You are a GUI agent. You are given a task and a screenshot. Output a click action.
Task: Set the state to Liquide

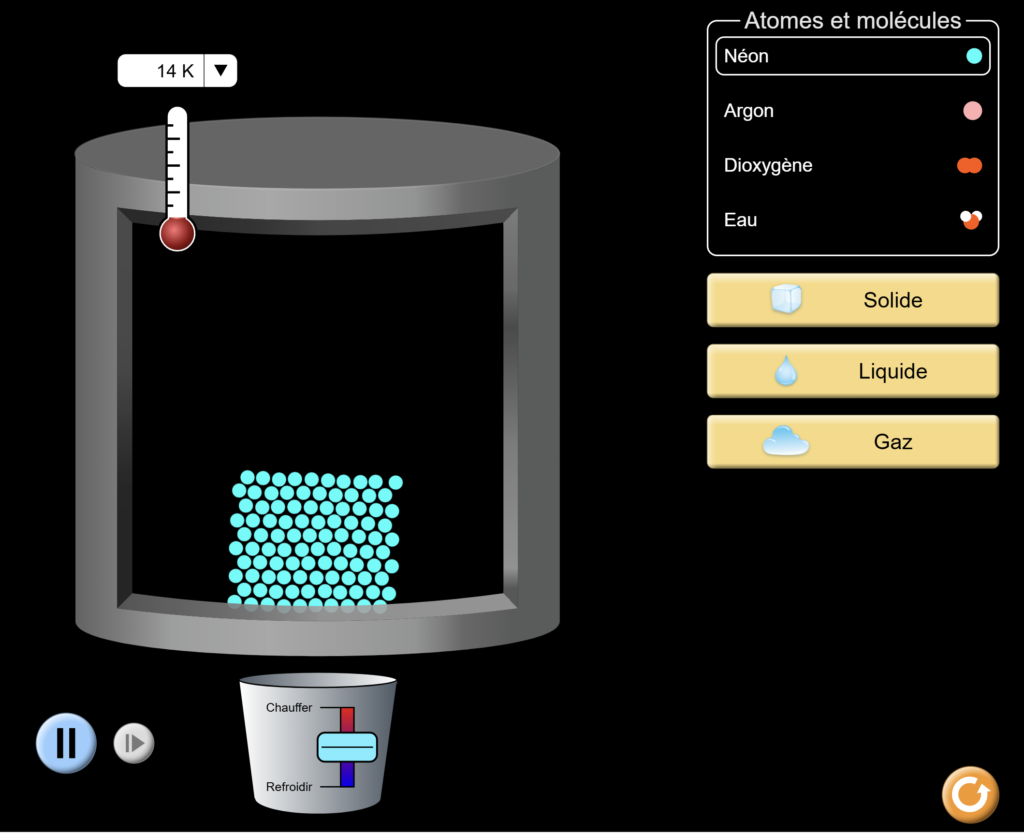point(853,371)
